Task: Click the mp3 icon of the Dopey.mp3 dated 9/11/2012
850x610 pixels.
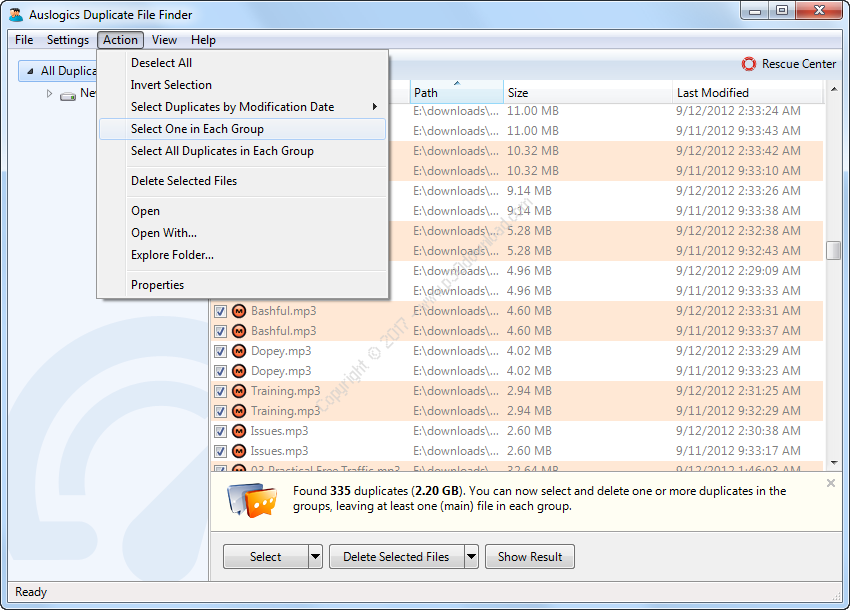Action: click(239, 371)
